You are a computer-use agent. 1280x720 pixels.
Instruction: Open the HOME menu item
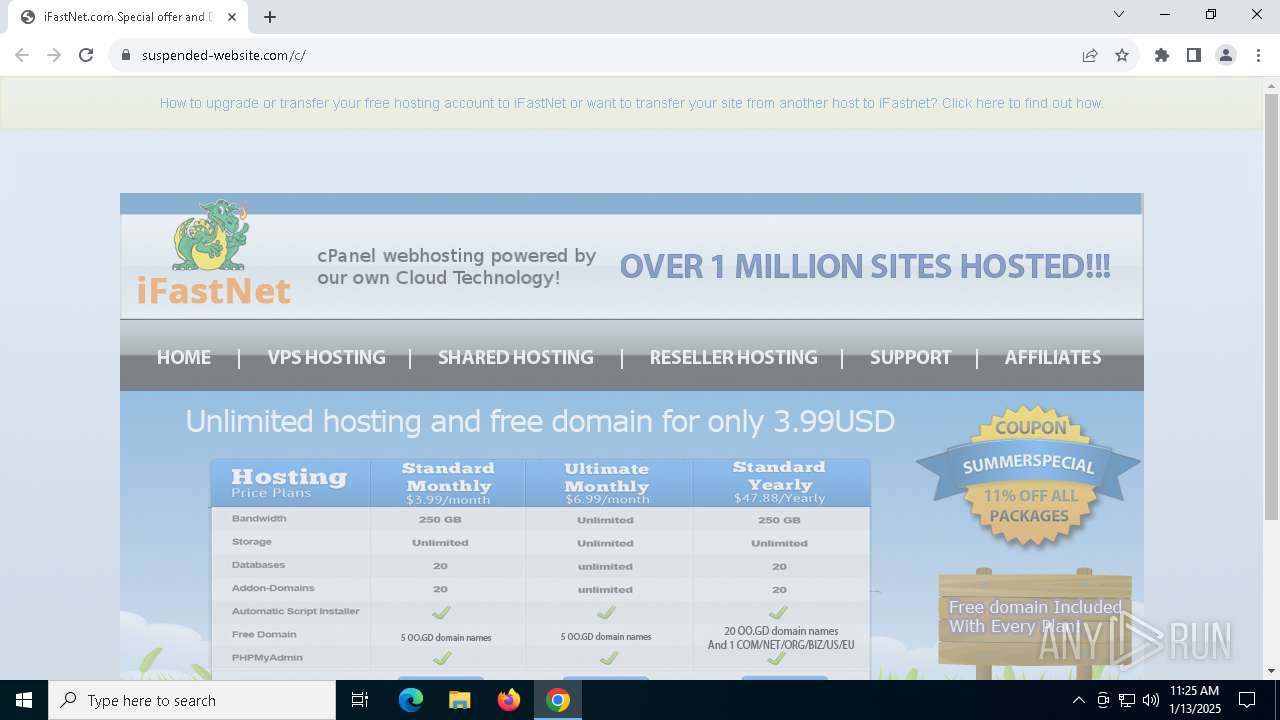[184, 357]
